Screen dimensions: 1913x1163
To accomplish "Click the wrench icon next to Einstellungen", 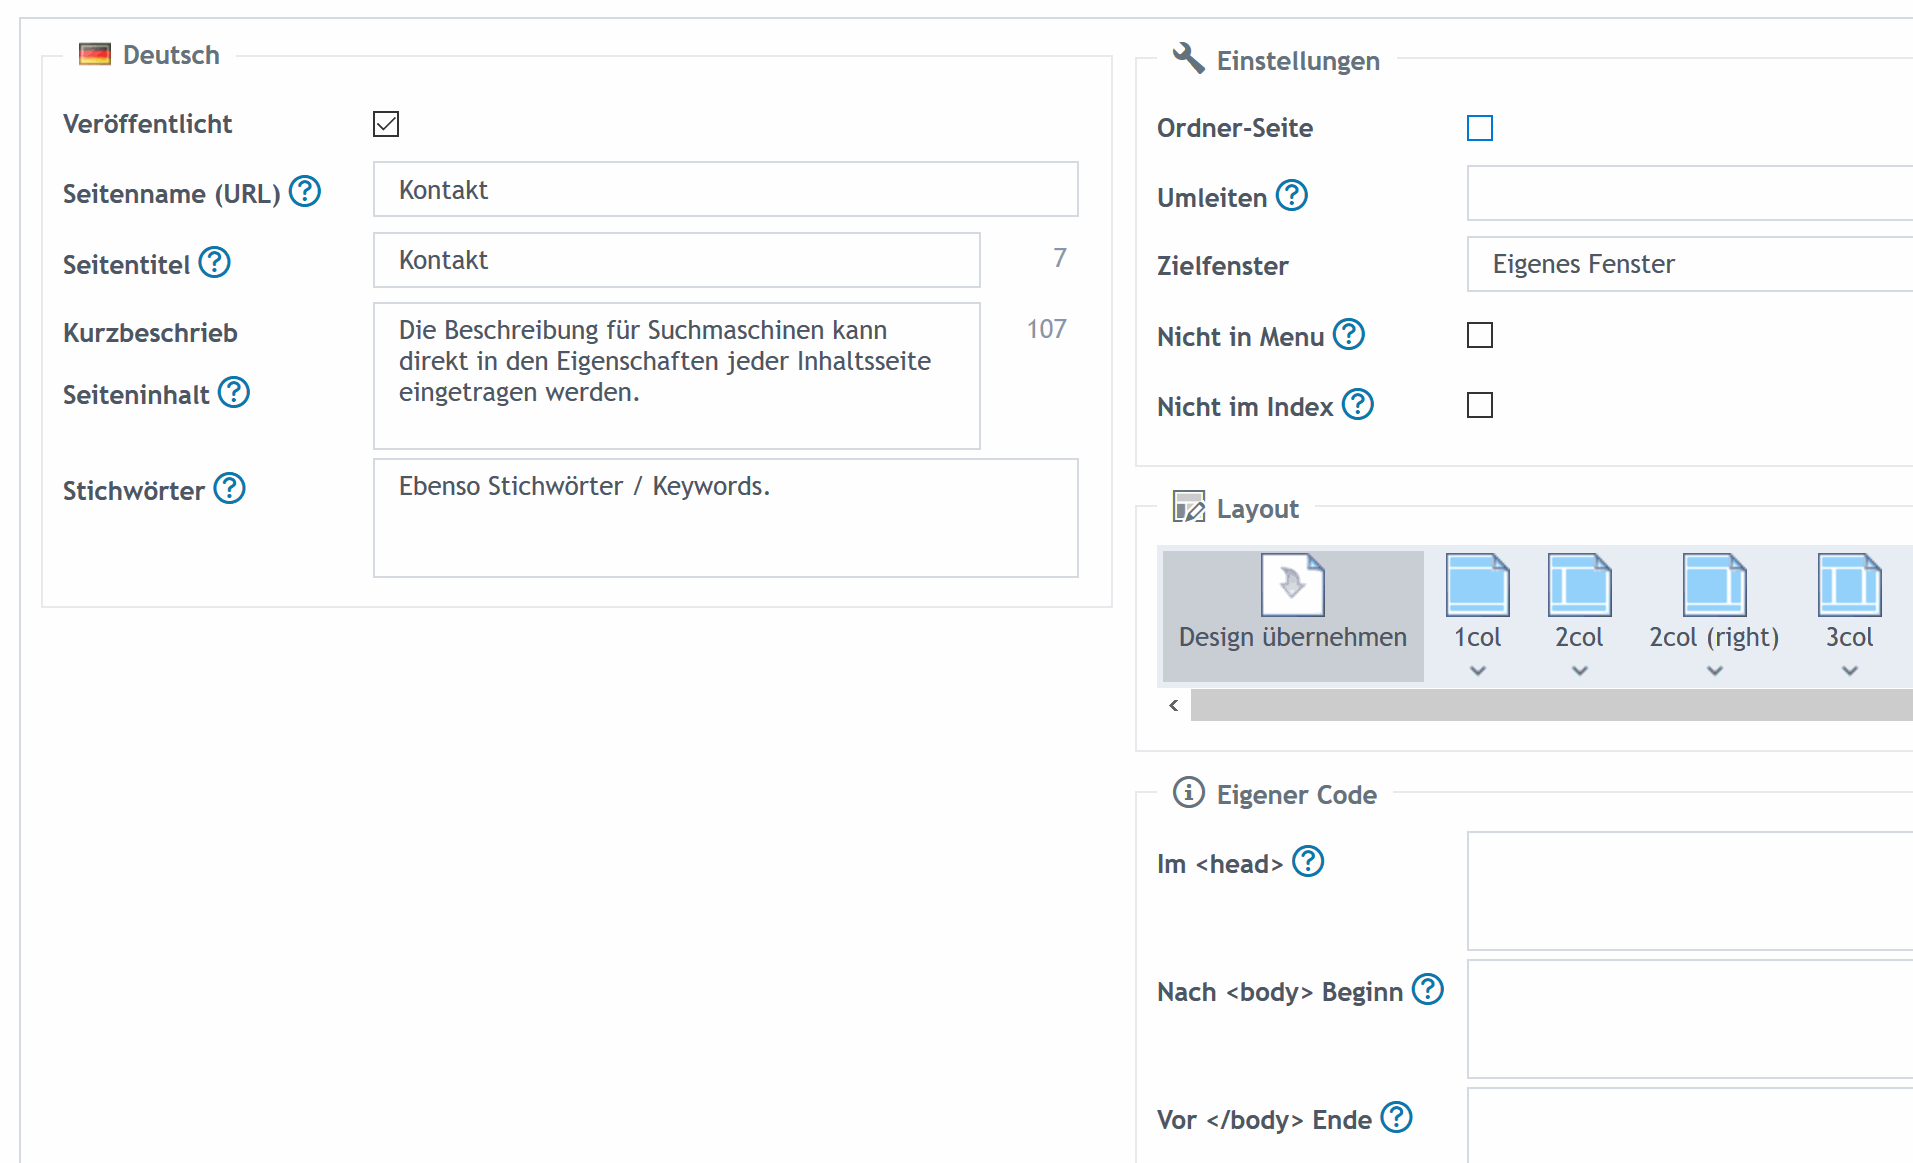I will click(1188, 58).
